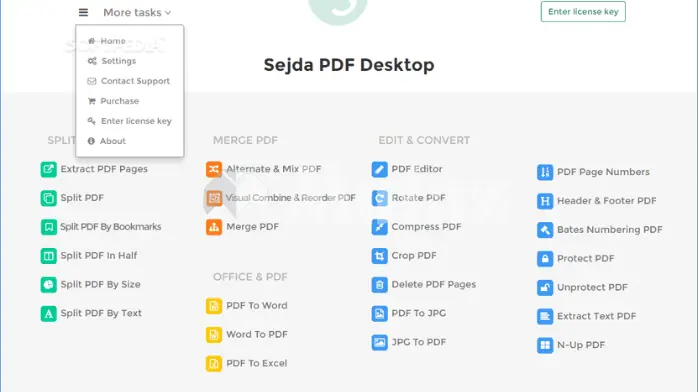Screen dimensions: 698x392
Task: Open the PDF To JPG link
Action: [x=419, y=313]
